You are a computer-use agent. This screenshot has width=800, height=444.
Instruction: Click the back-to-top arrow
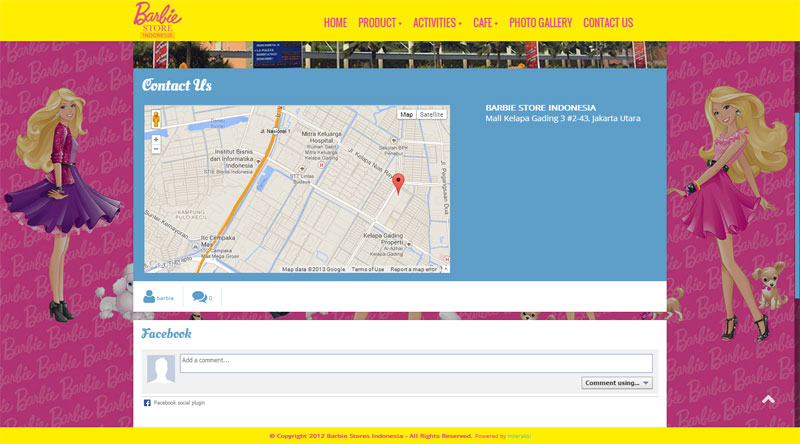[768, 400]
